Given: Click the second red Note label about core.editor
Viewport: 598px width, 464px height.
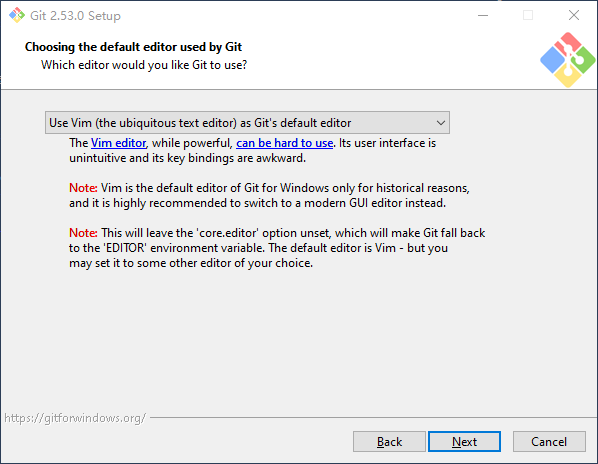Looking at the screenshot, I should tap(83, 233).
